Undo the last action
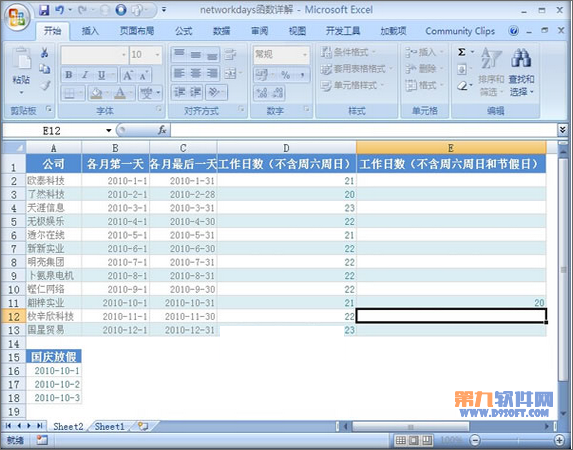 pos(60,10)
